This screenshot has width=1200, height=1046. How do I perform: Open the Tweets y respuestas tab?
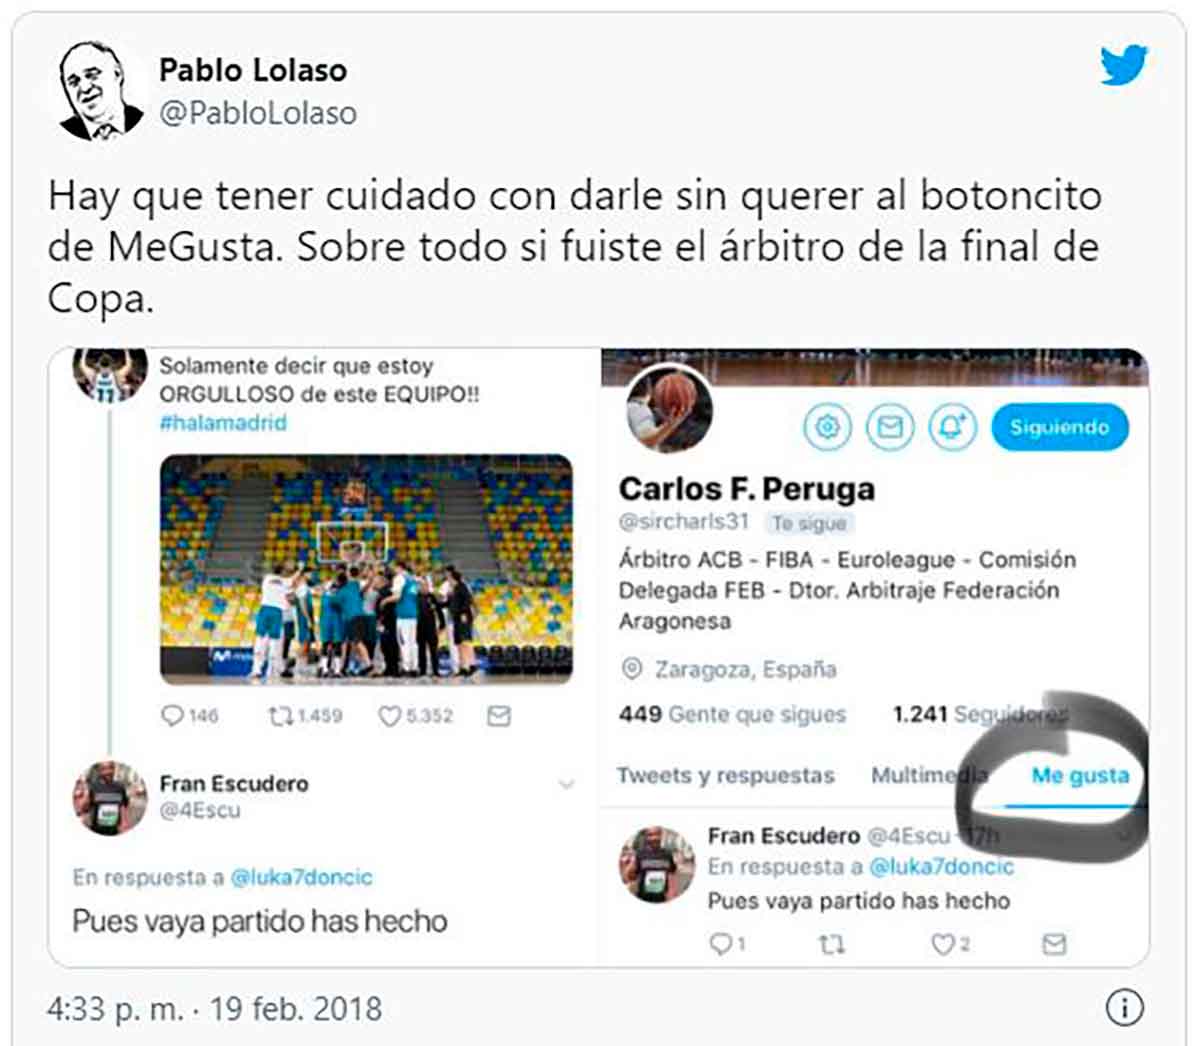click(x=726, y=776)
